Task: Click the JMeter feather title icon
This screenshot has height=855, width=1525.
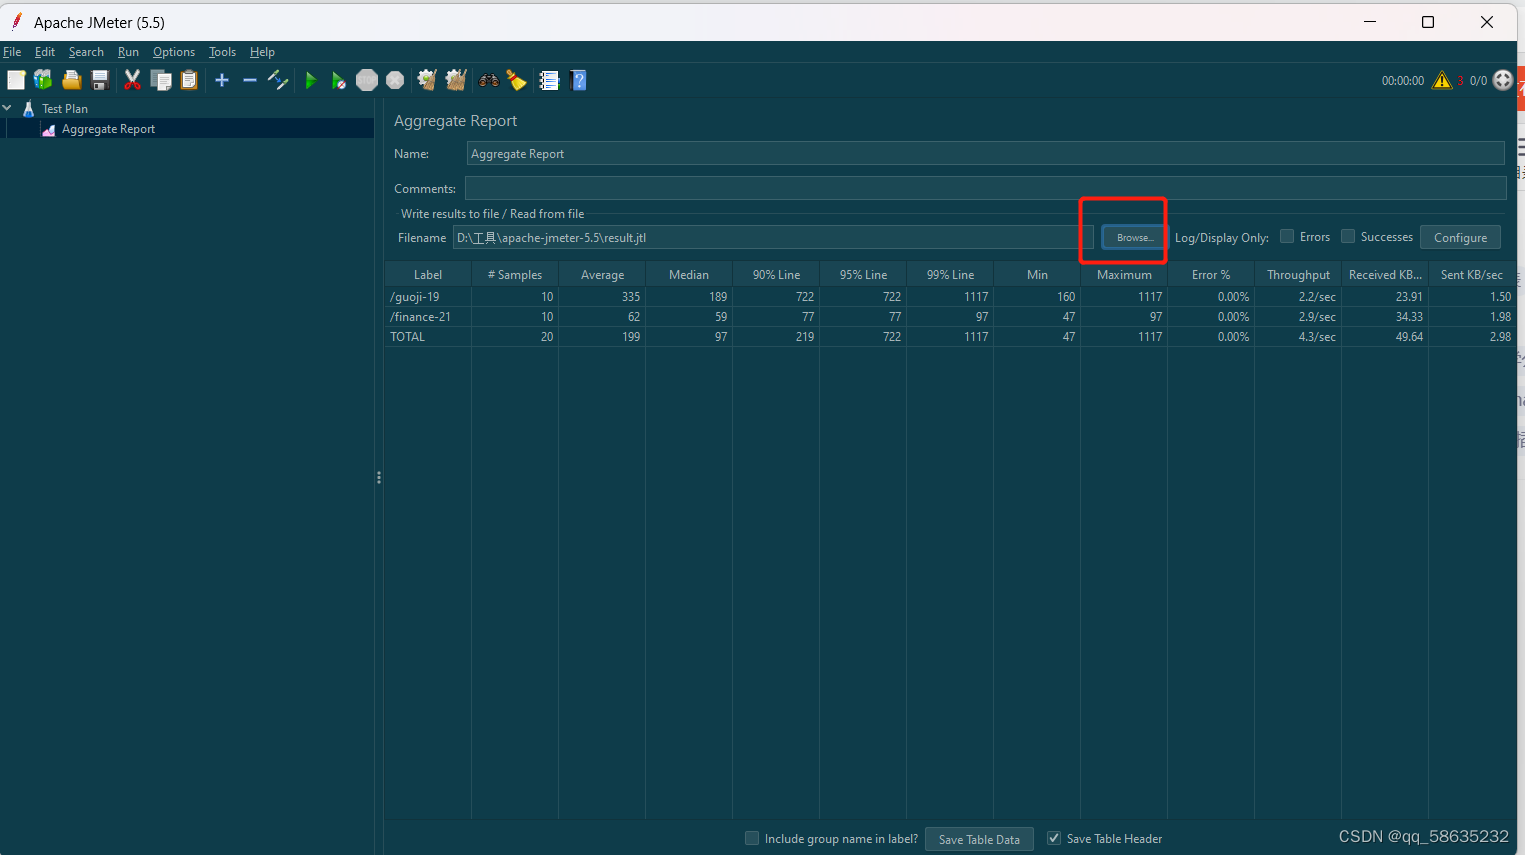Action: point(16,21)
